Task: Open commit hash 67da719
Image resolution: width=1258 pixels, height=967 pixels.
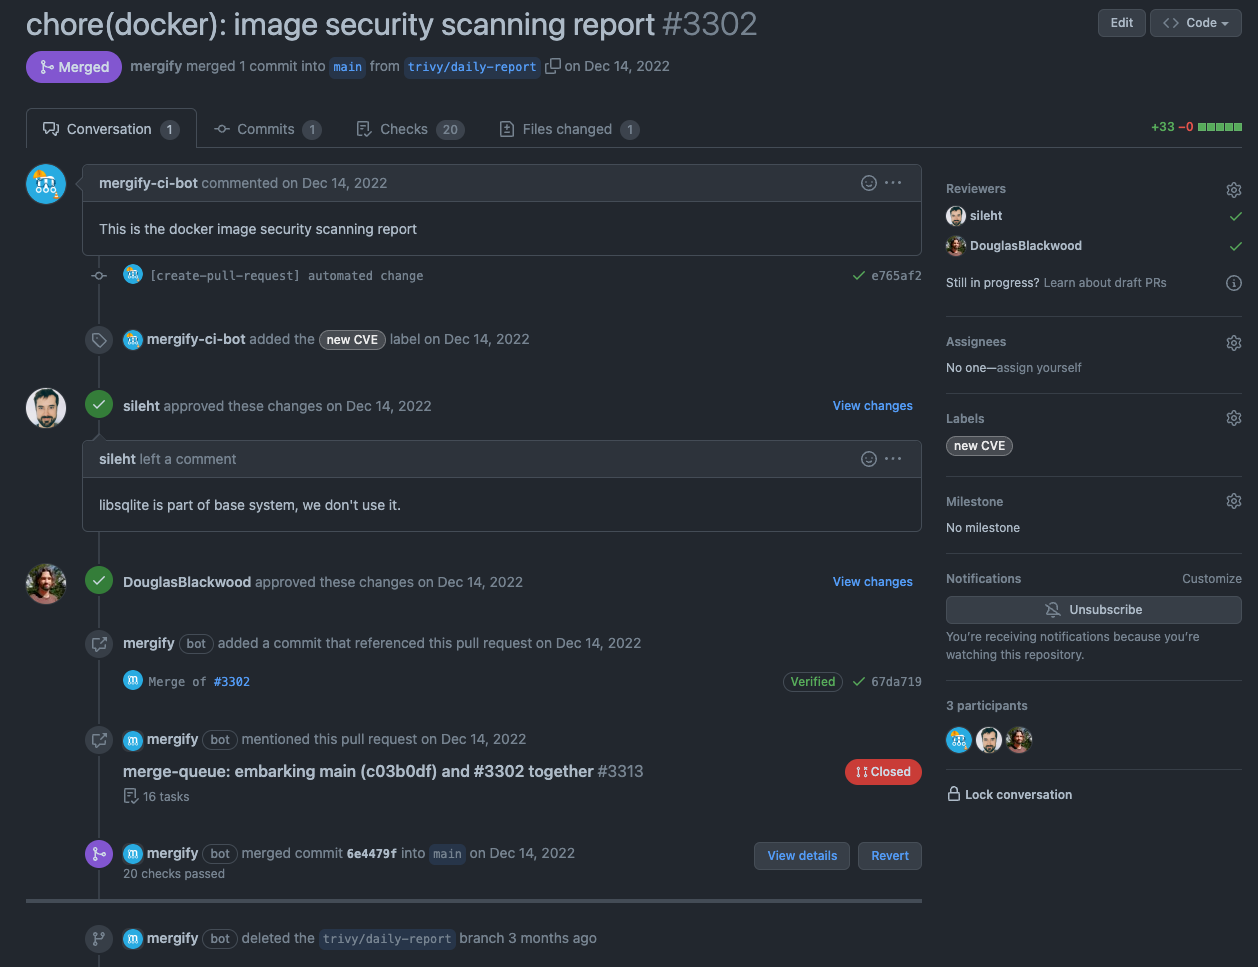Action: 896,682
